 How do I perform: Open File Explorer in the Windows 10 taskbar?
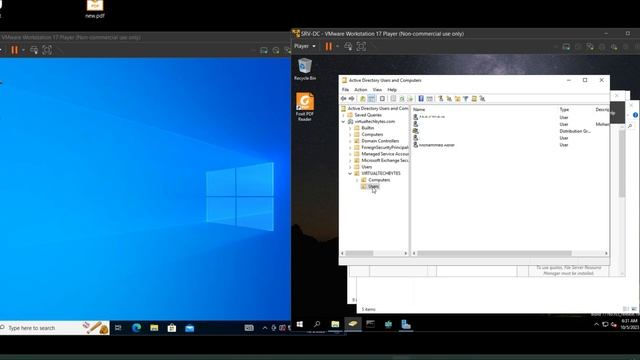coord(154,328)
